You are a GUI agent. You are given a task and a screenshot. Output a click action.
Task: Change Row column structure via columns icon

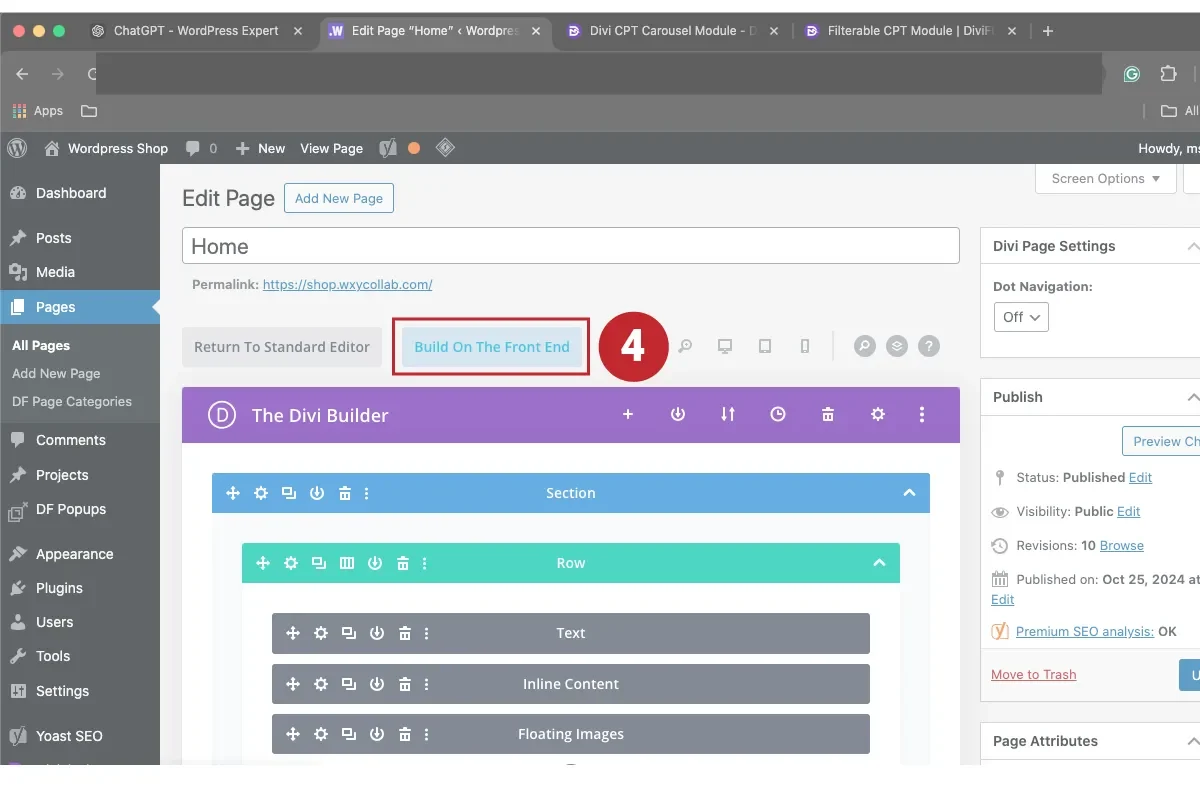347,562
